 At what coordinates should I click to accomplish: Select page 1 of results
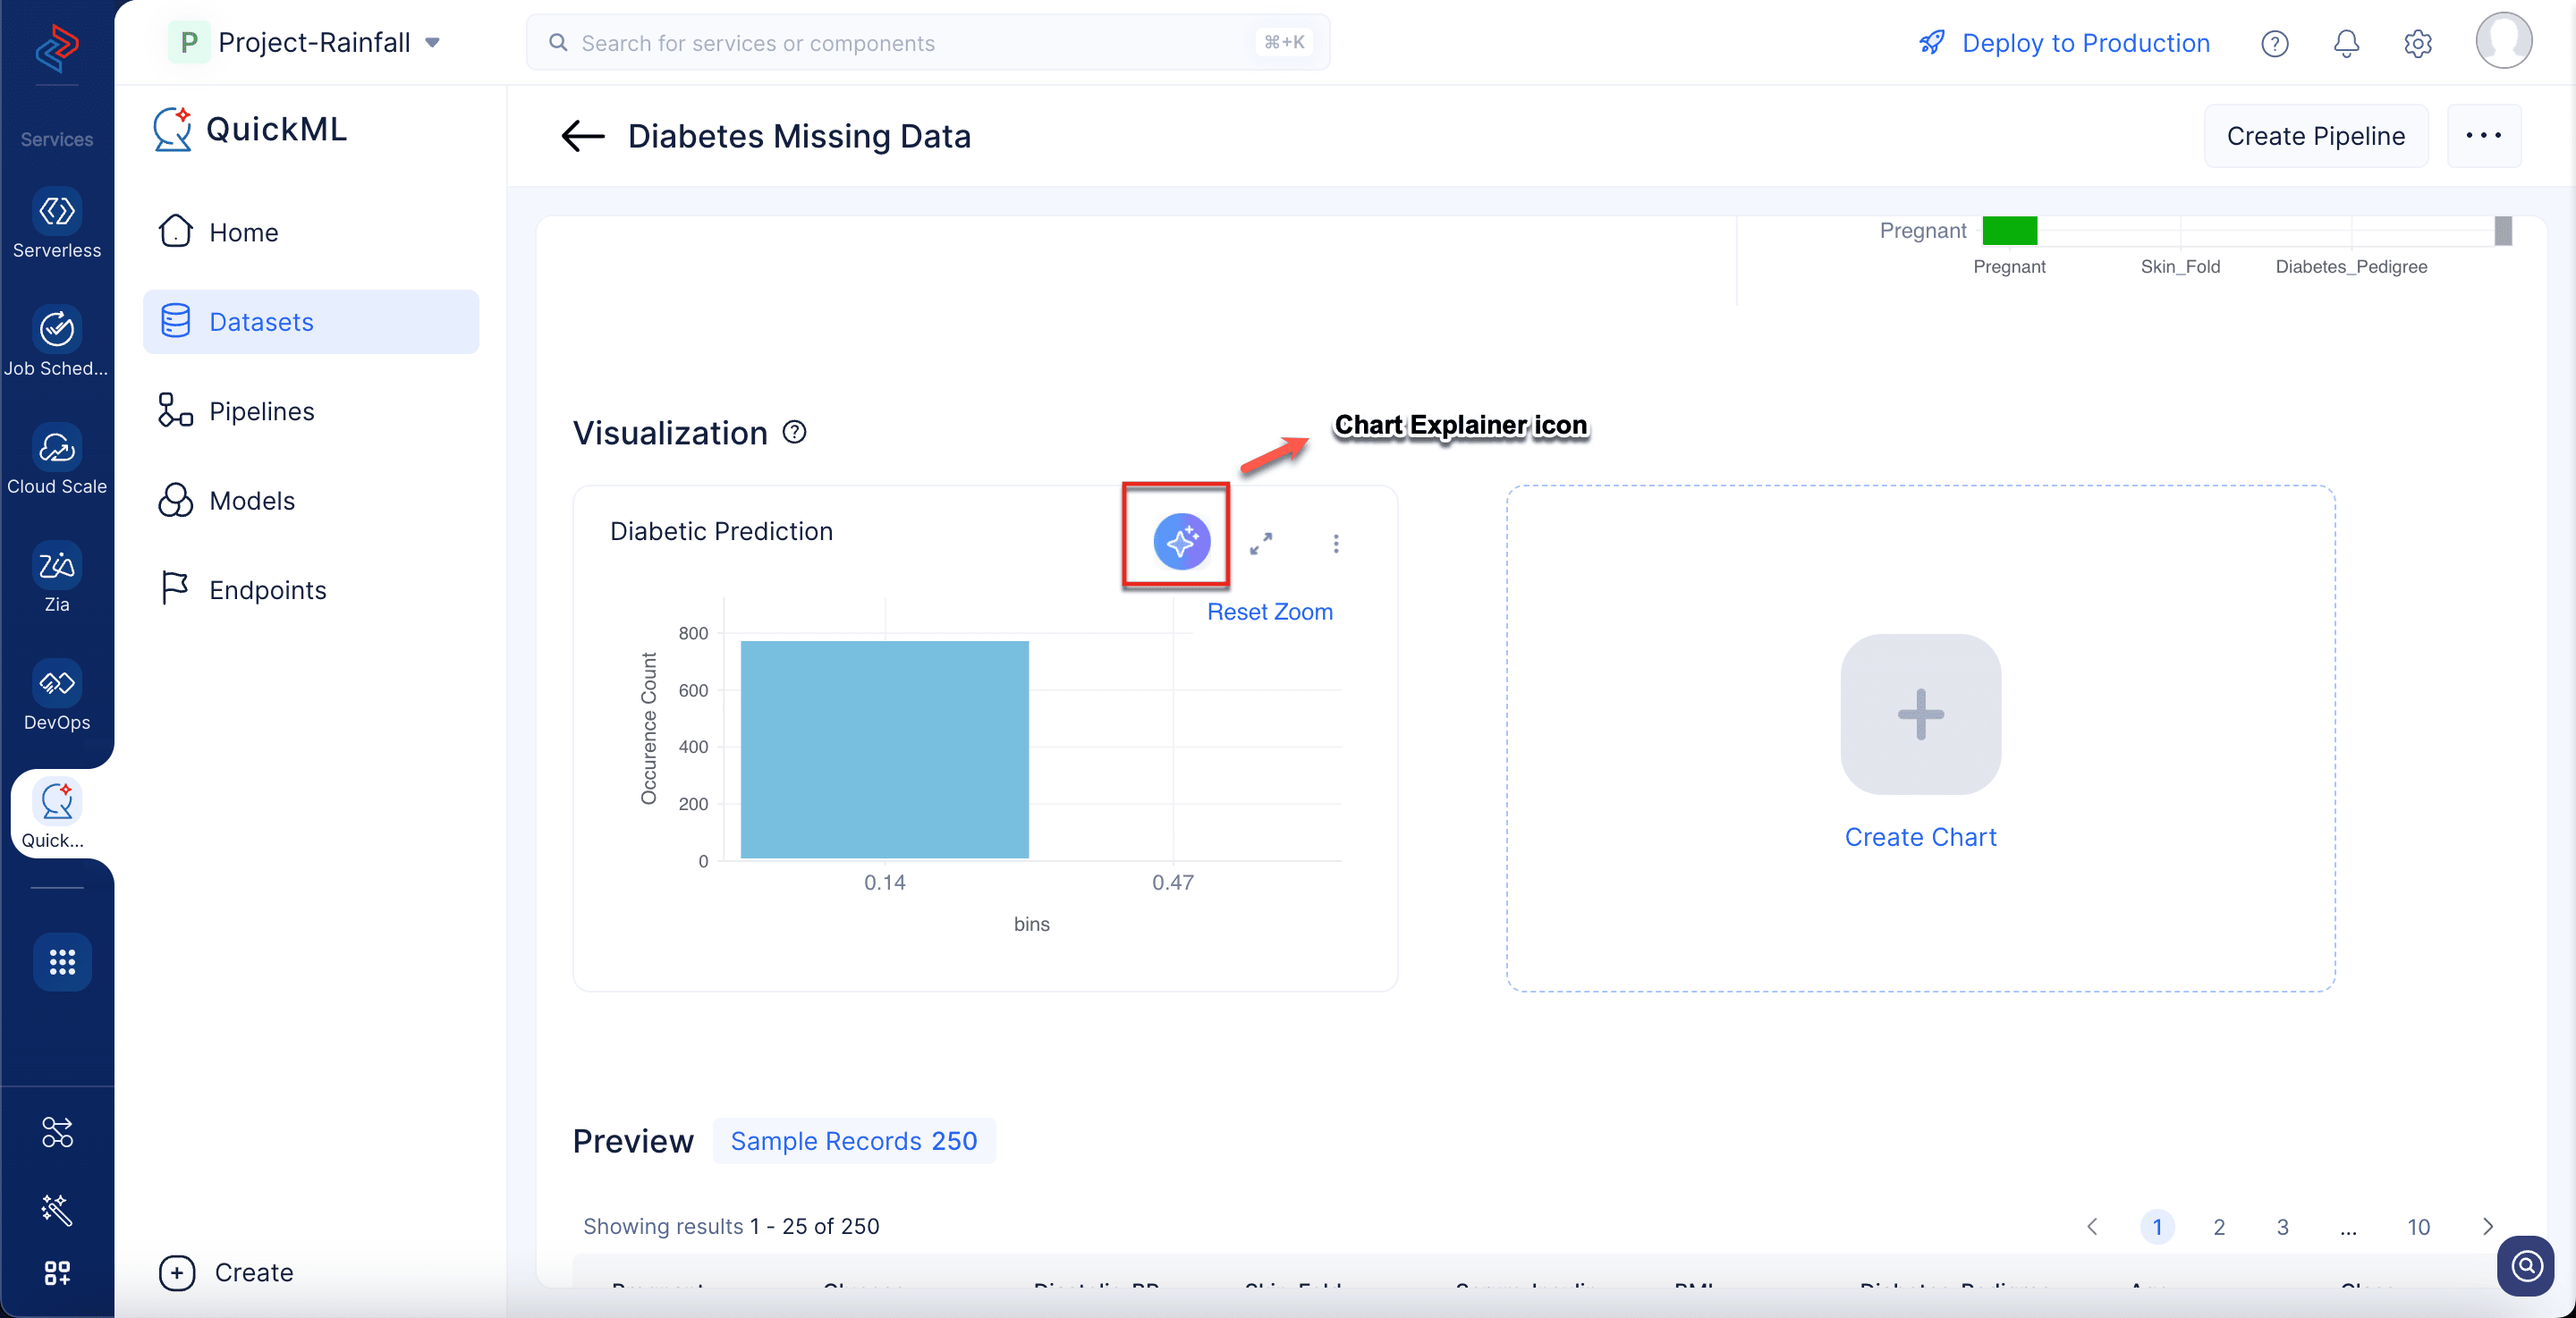pyautogui.click(x=2157, y=1226)
